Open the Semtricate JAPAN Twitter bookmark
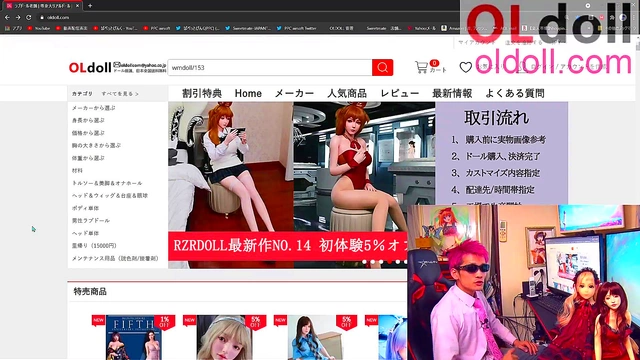Image resolution: width=640 pixels, height=360 pixels. (x=247, y=28)
